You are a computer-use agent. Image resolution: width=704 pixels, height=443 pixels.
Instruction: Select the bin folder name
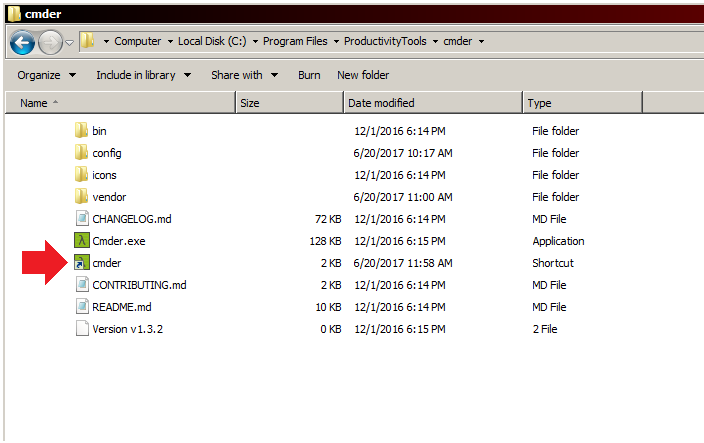point(99,131)
